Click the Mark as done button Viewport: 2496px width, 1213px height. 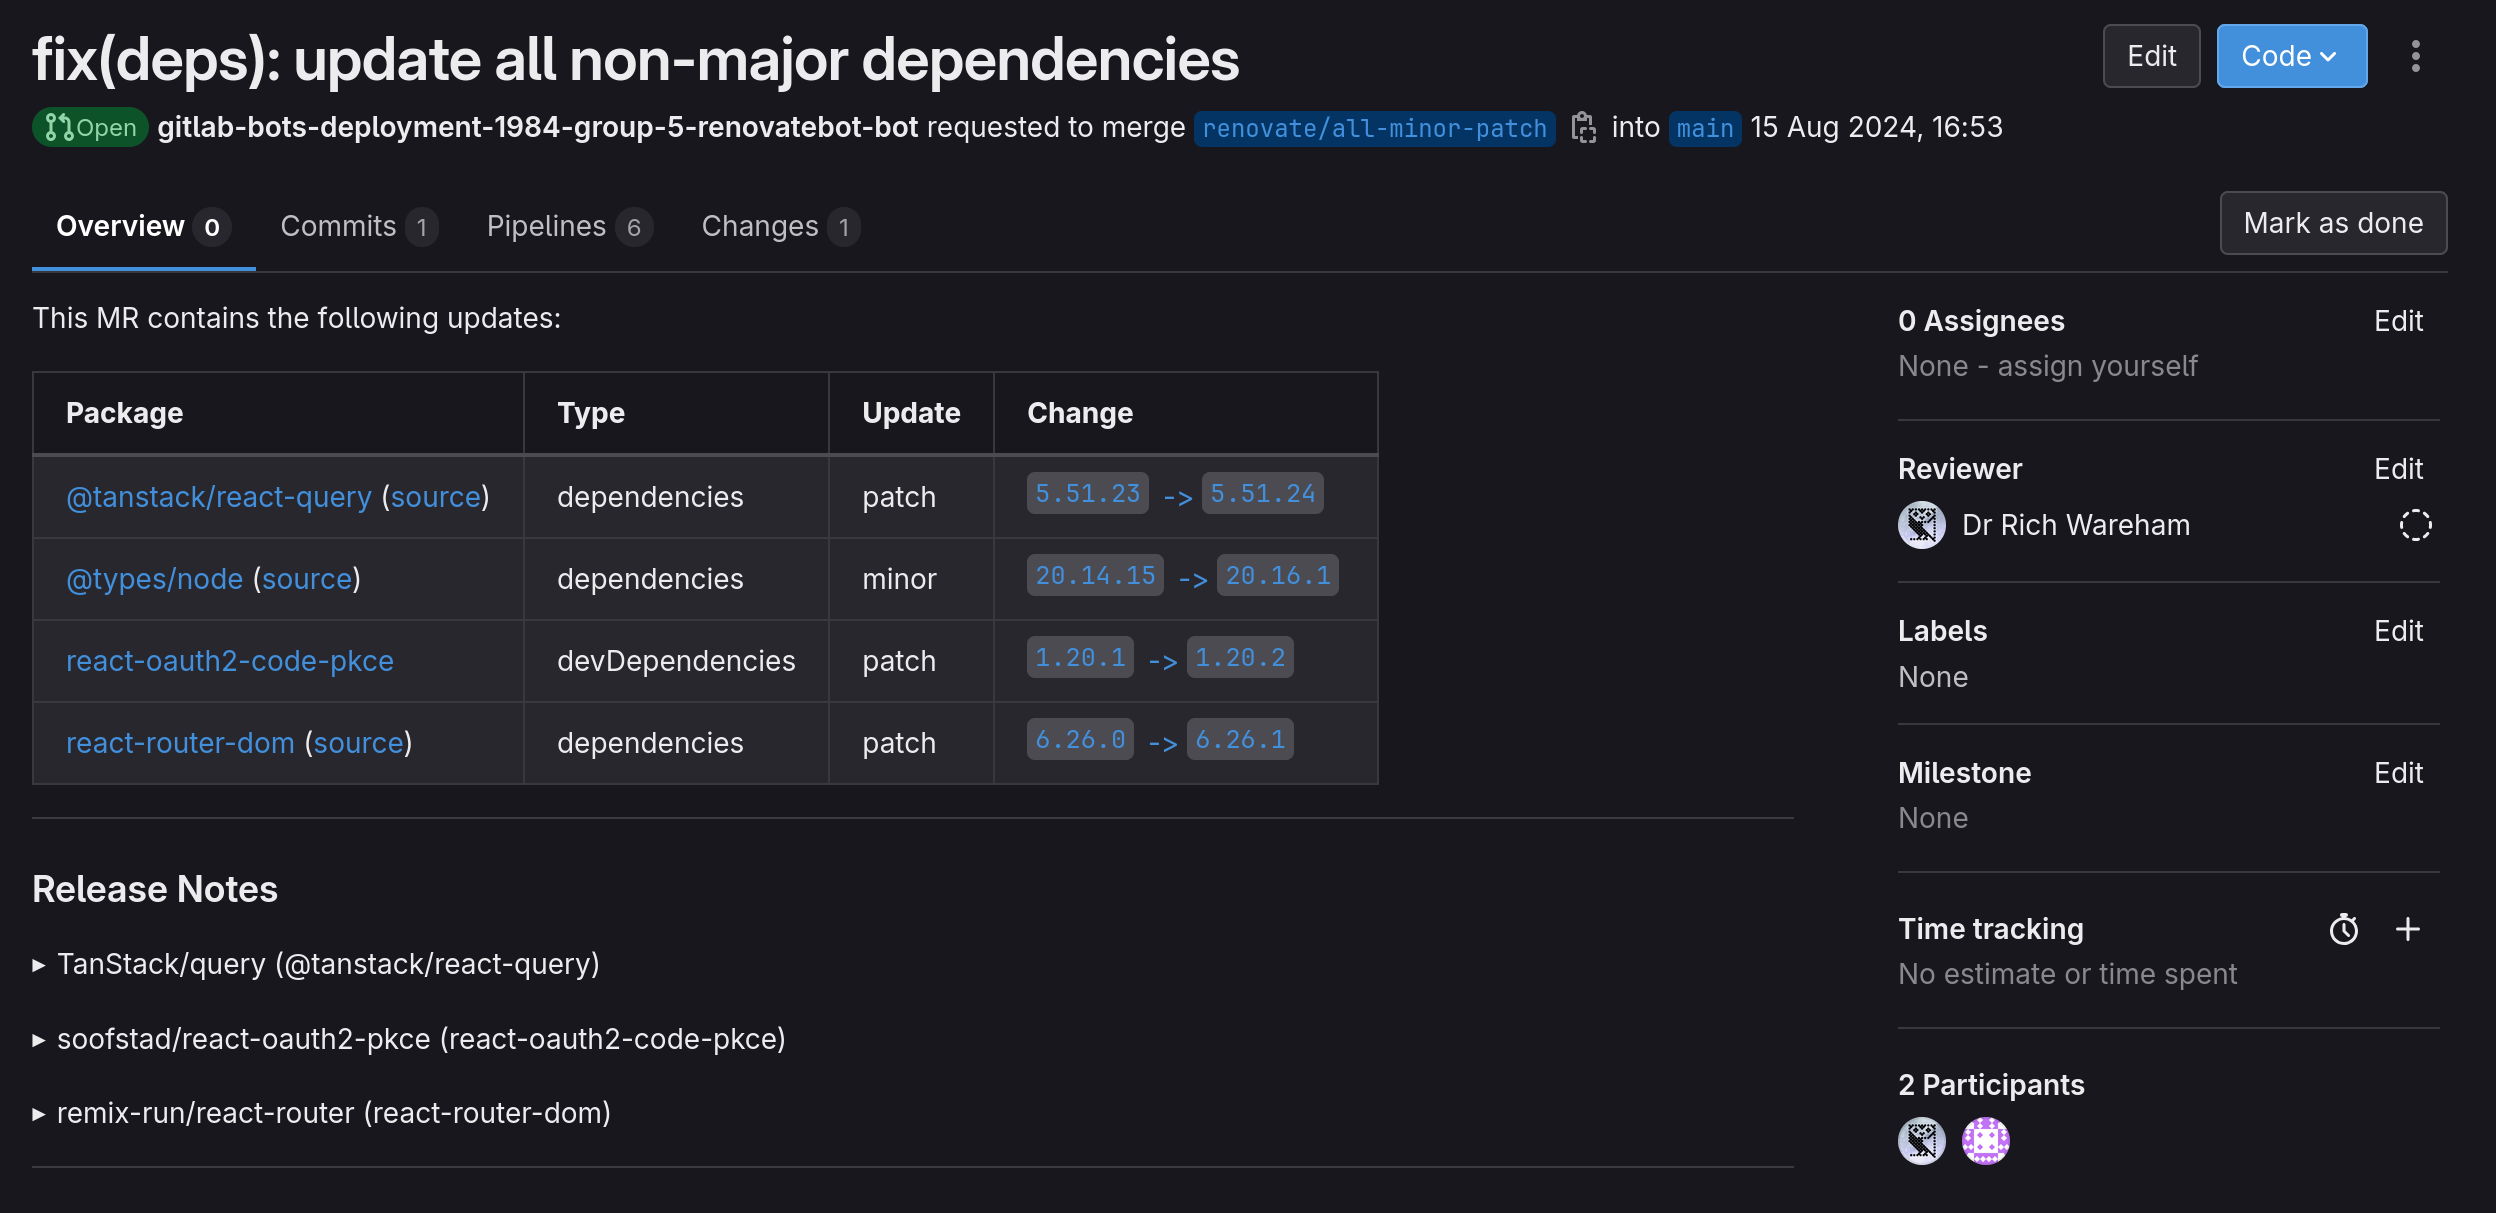click(x=2332, y=223)
